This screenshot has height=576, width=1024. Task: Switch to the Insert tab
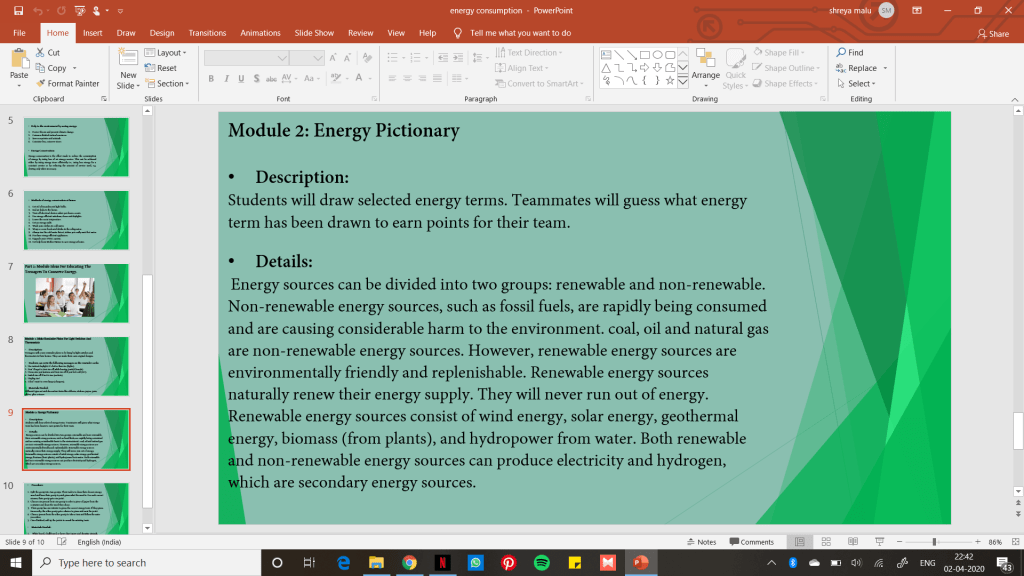92,33
